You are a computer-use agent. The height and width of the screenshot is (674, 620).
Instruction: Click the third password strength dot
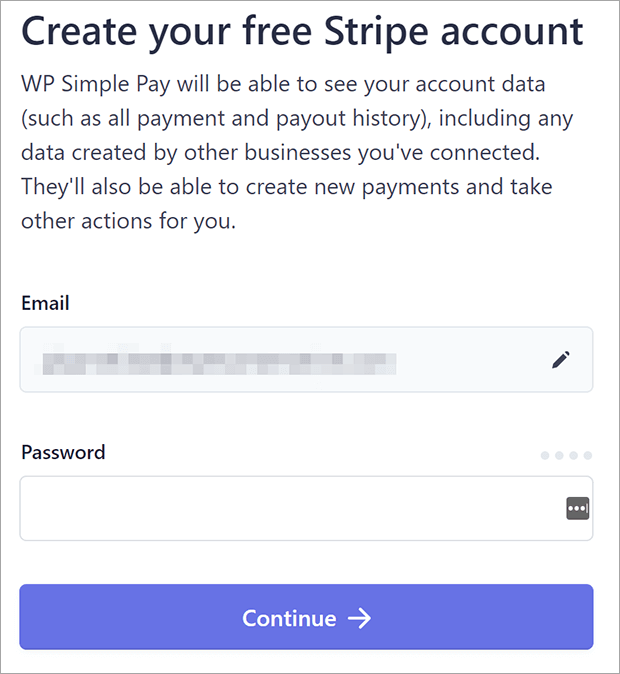(573, 455)
